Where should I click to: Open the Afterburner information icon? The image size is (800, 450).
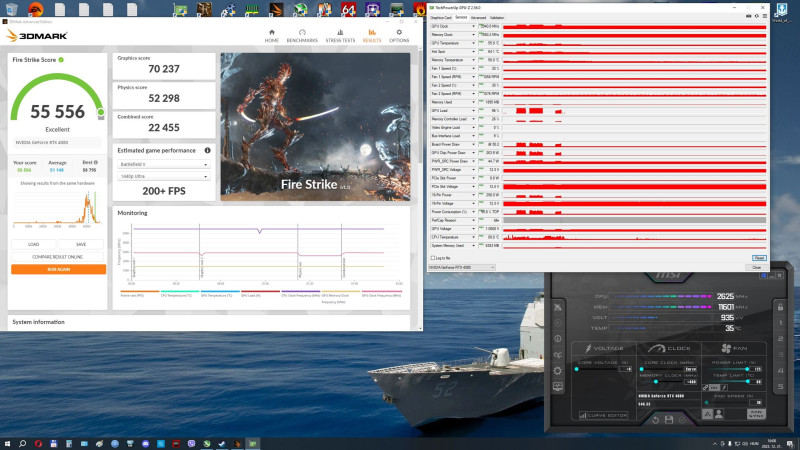tap(558, 339)
